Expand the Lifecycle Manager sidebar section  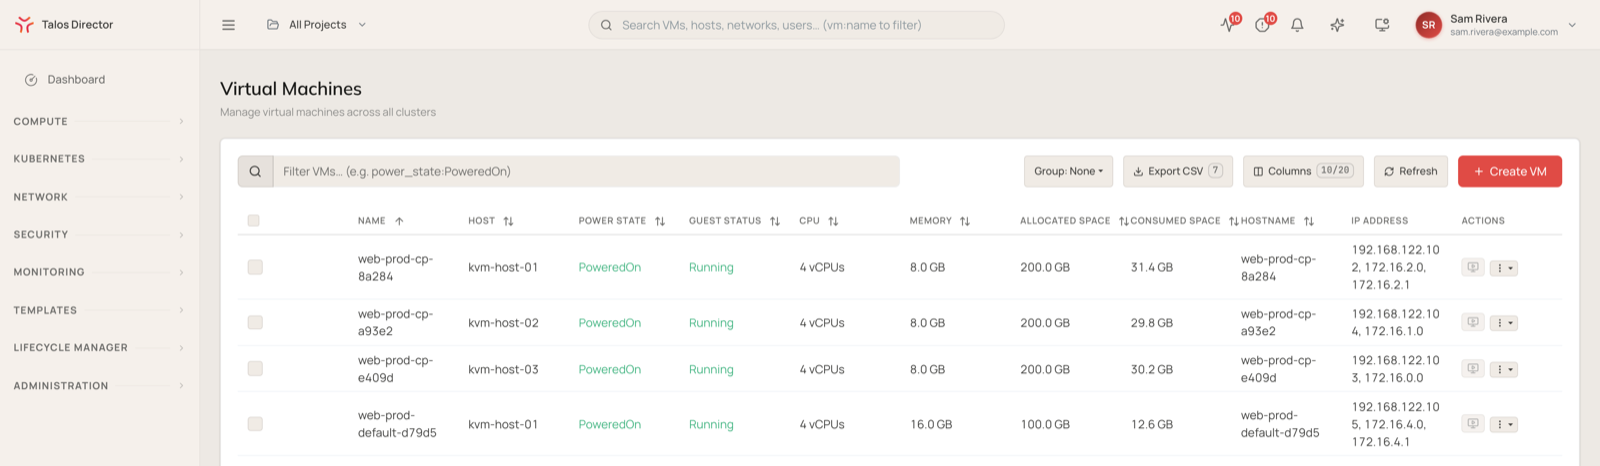click(x=99, y=348)
